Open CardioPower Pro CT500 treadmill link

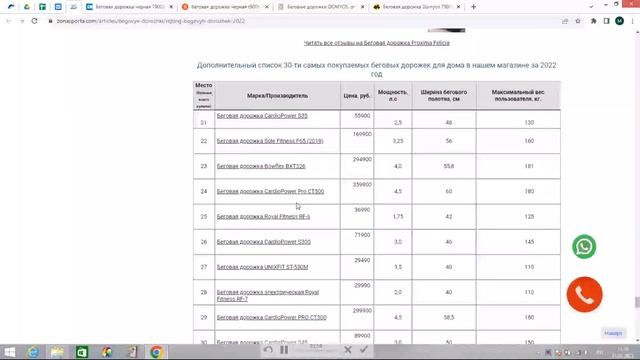click(270, 191)
